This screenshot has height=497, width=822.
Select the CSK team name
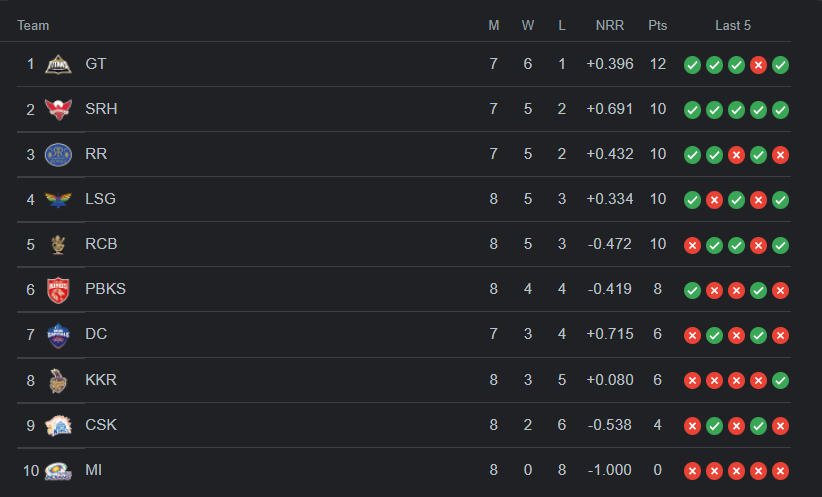tap(101, 425)
